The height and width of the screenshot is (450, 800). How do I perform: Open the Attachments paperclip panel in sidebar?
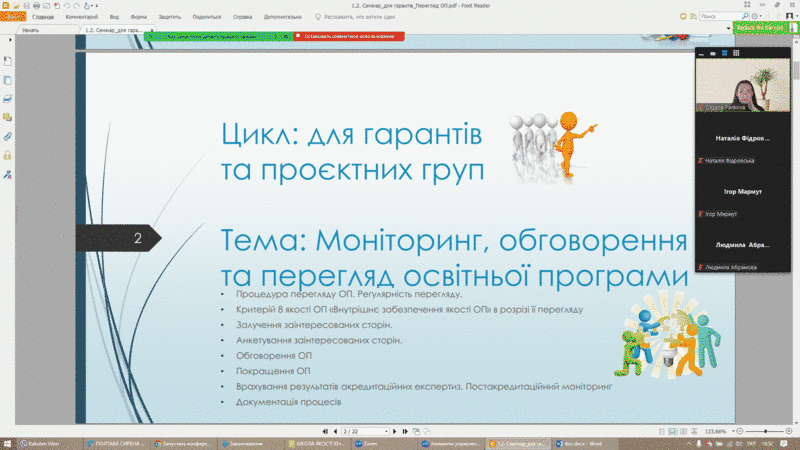(8, 136)
